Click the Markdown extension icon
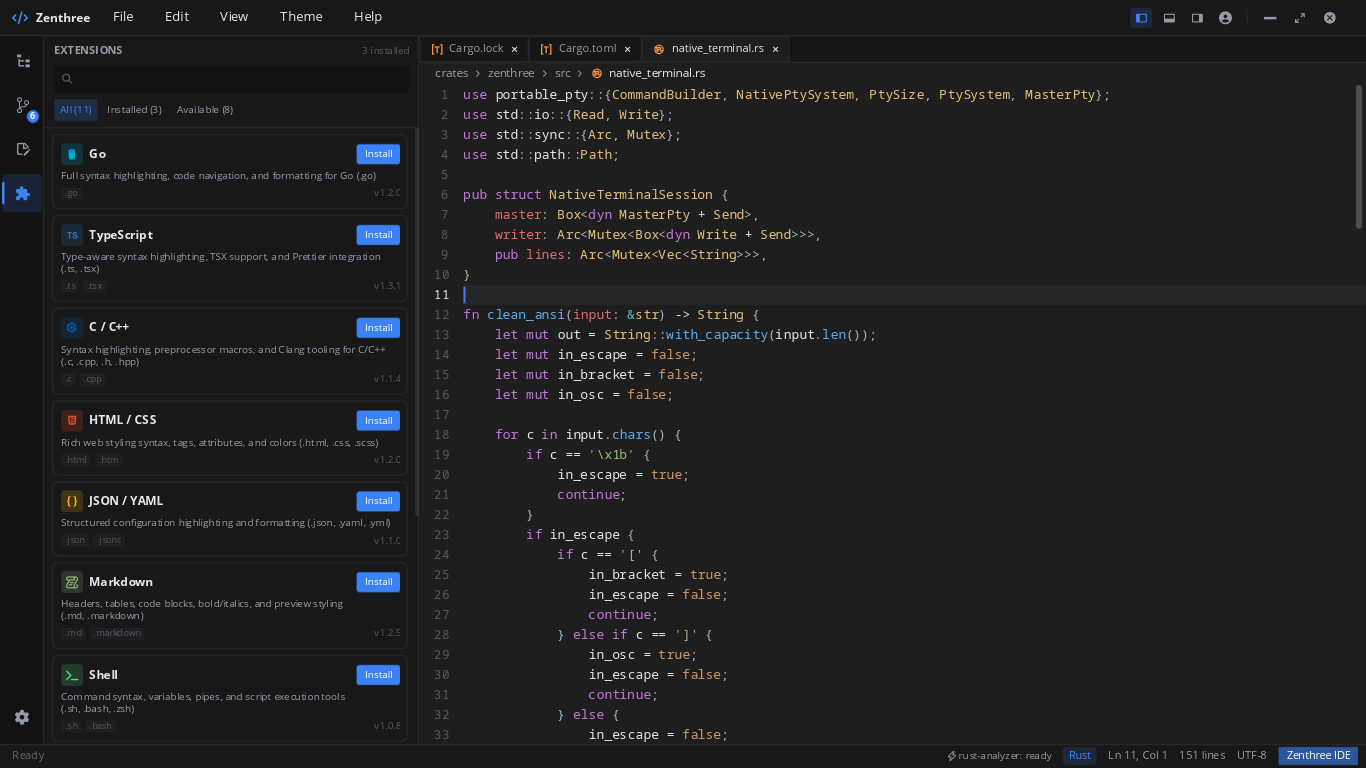Screen dimensions: 1366x768 pyautogui.click(x=71, y=582)
